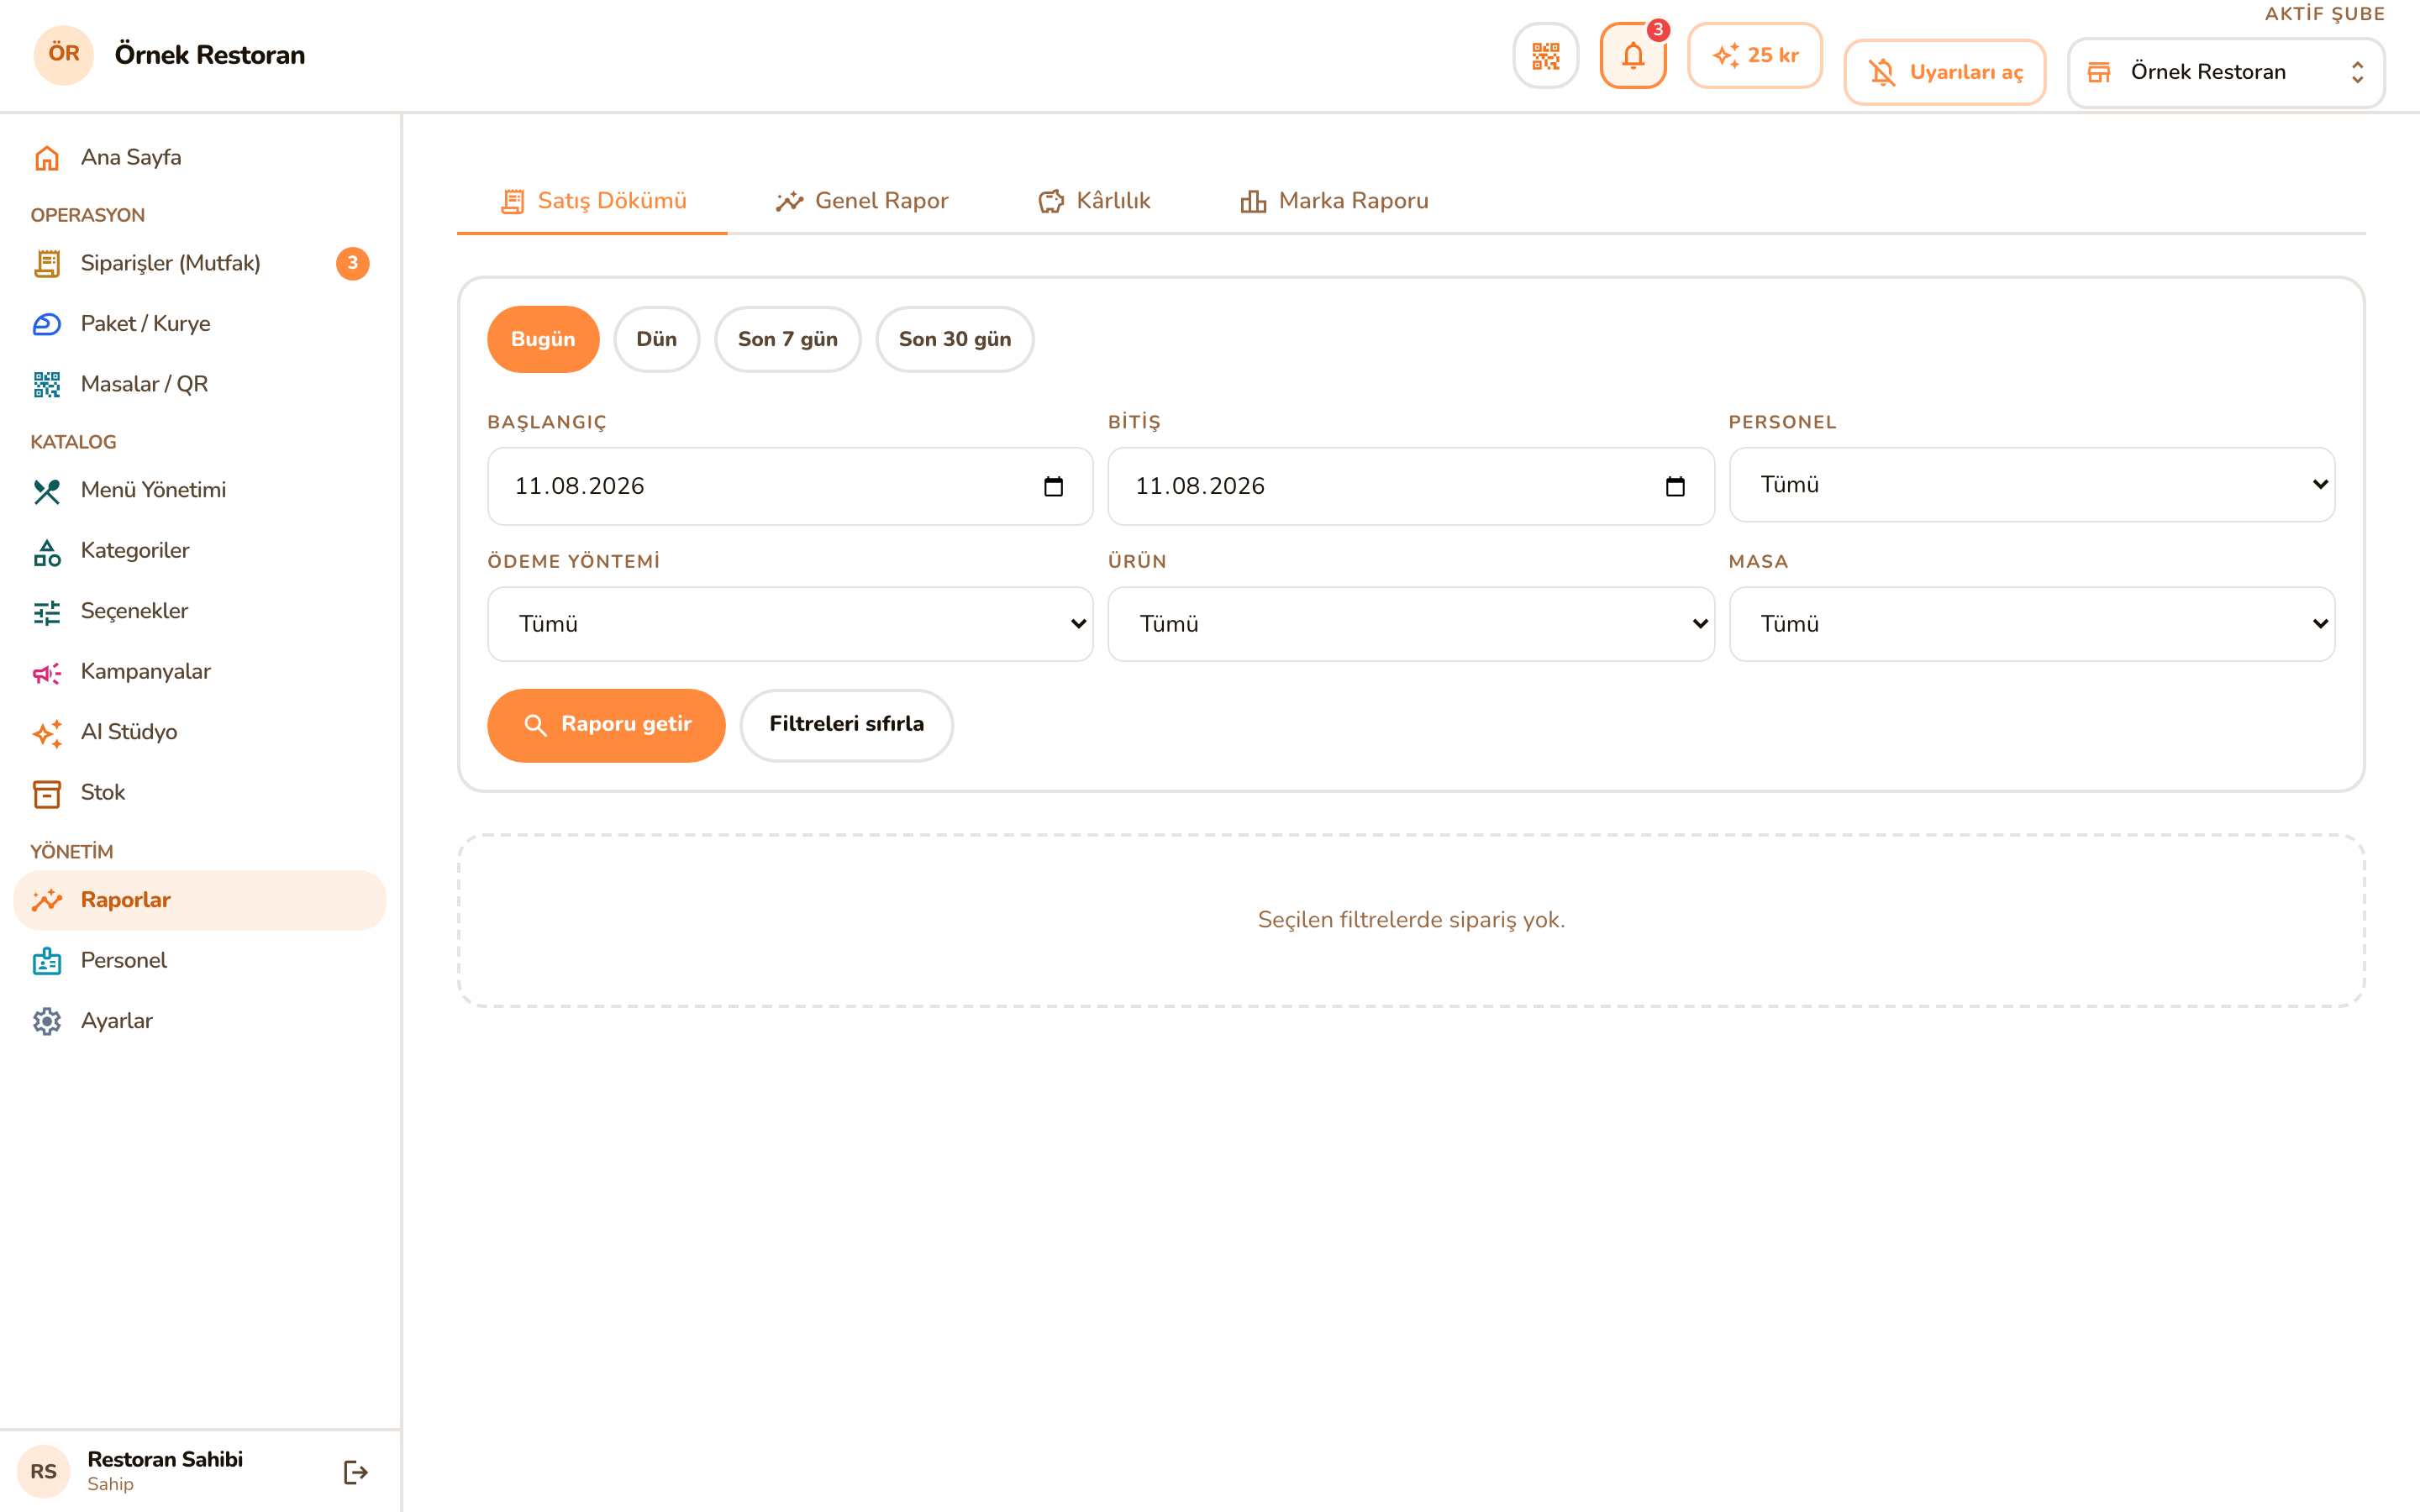Open Ayarlar settings page

200,1021
